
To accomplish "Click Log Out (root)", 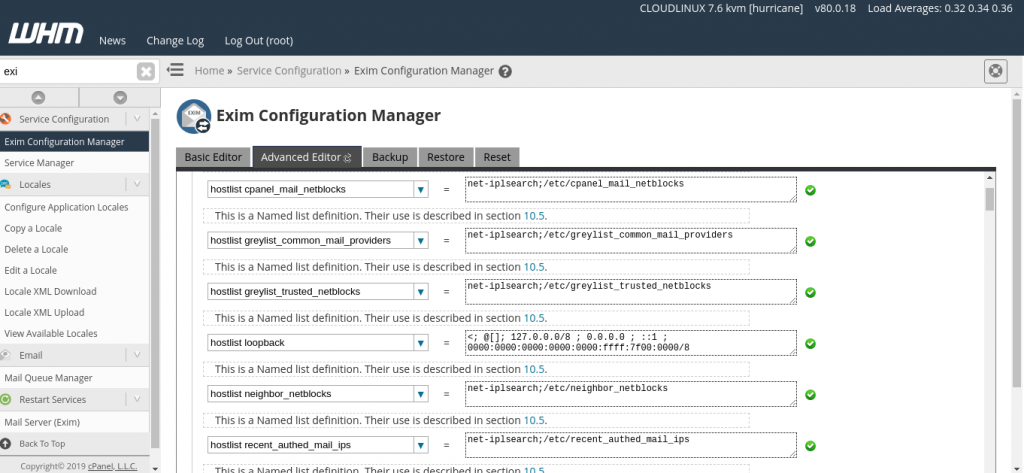I will pyautogui.click(x=259, y=41).
